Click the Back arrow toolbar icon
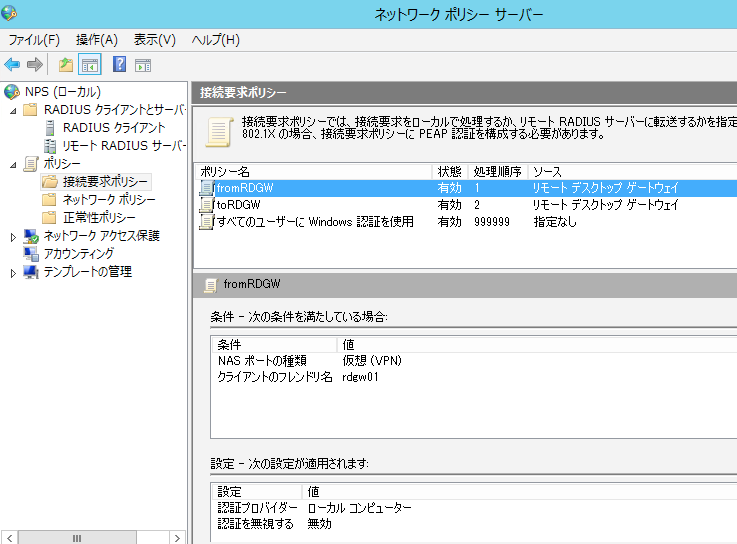This screenshot has height=544, width=737. click(x=12, y=64)
